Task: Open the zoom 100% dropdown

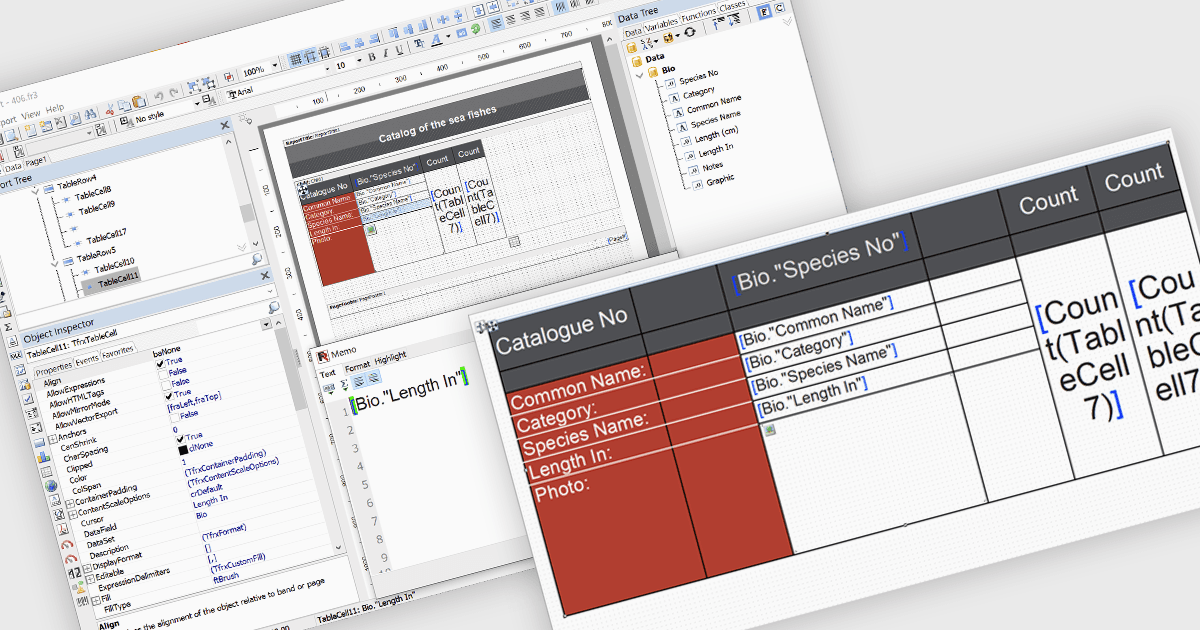Action: 274,65
